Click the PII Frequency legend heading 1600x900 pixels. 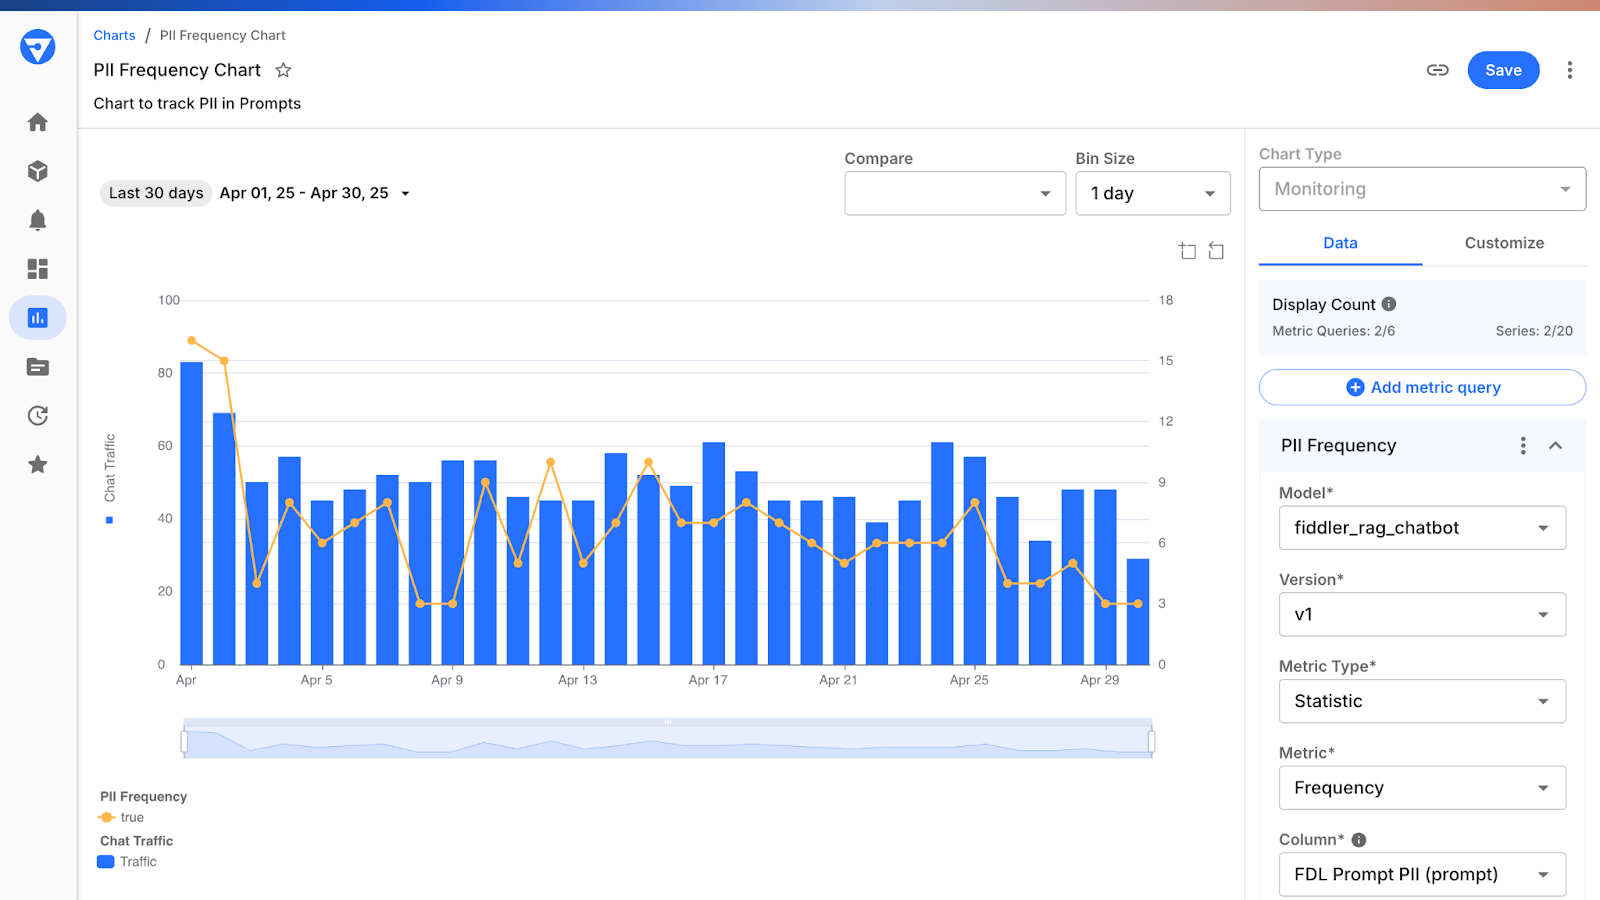pos(143,797)
